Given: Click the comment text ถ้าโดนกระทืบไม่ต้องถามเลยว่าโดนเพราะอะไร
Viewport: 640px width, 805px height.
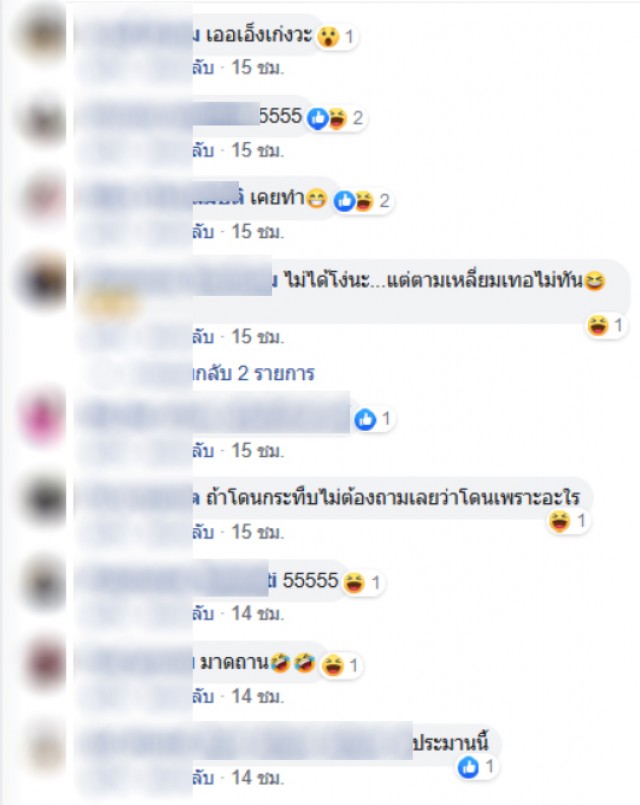Looking at the screenshot, I should 393,497.
